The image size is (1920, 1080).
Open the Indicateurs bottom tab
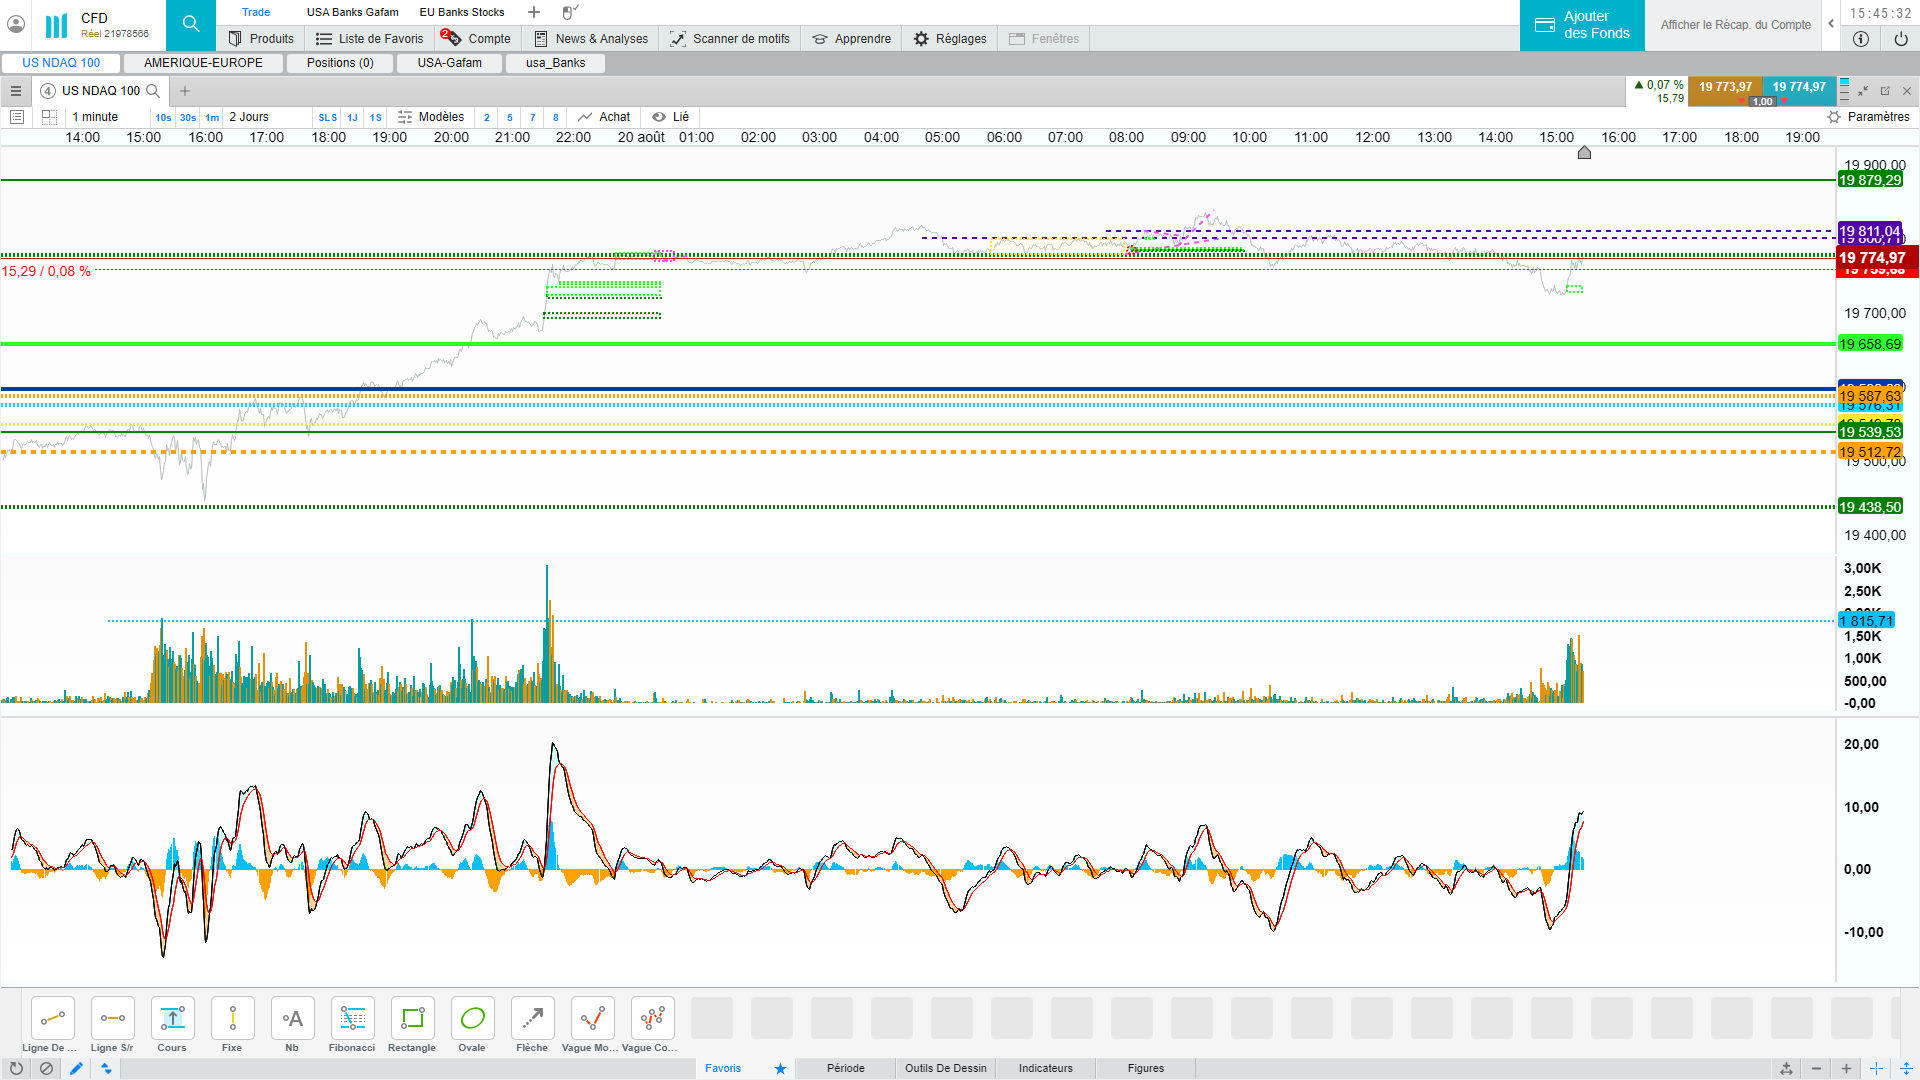(x=1045, y=1069)
